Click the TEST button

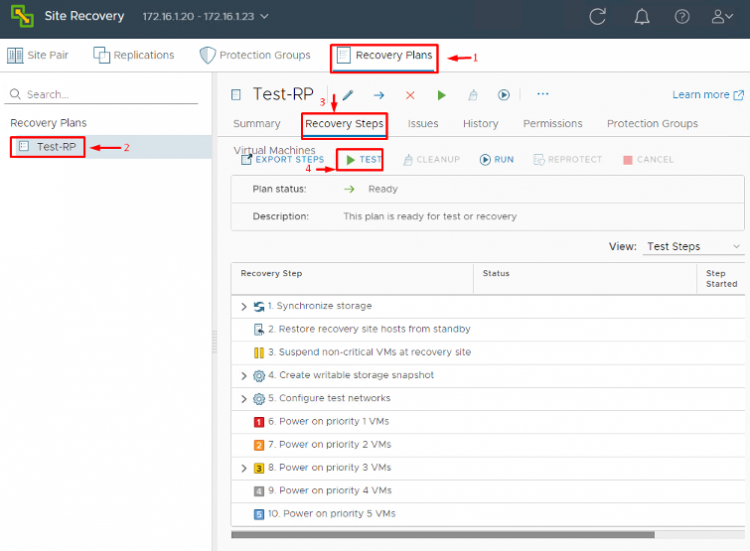(x=364, y=160)
